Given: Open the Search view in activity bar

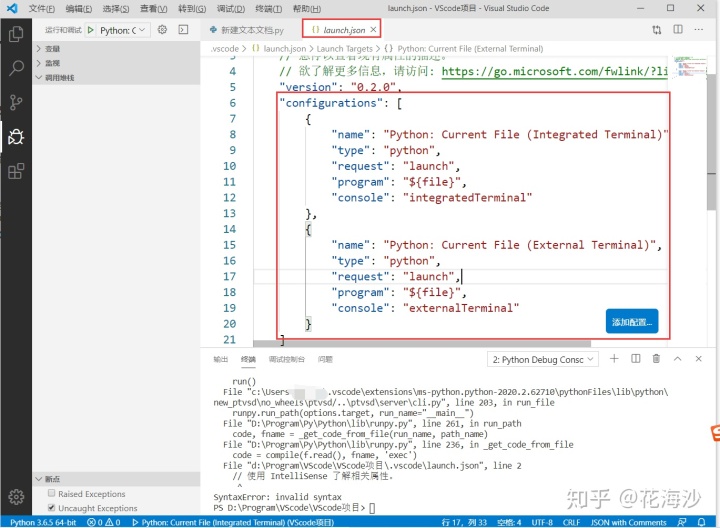Looking at the screenshot, I should pos(16,68).
